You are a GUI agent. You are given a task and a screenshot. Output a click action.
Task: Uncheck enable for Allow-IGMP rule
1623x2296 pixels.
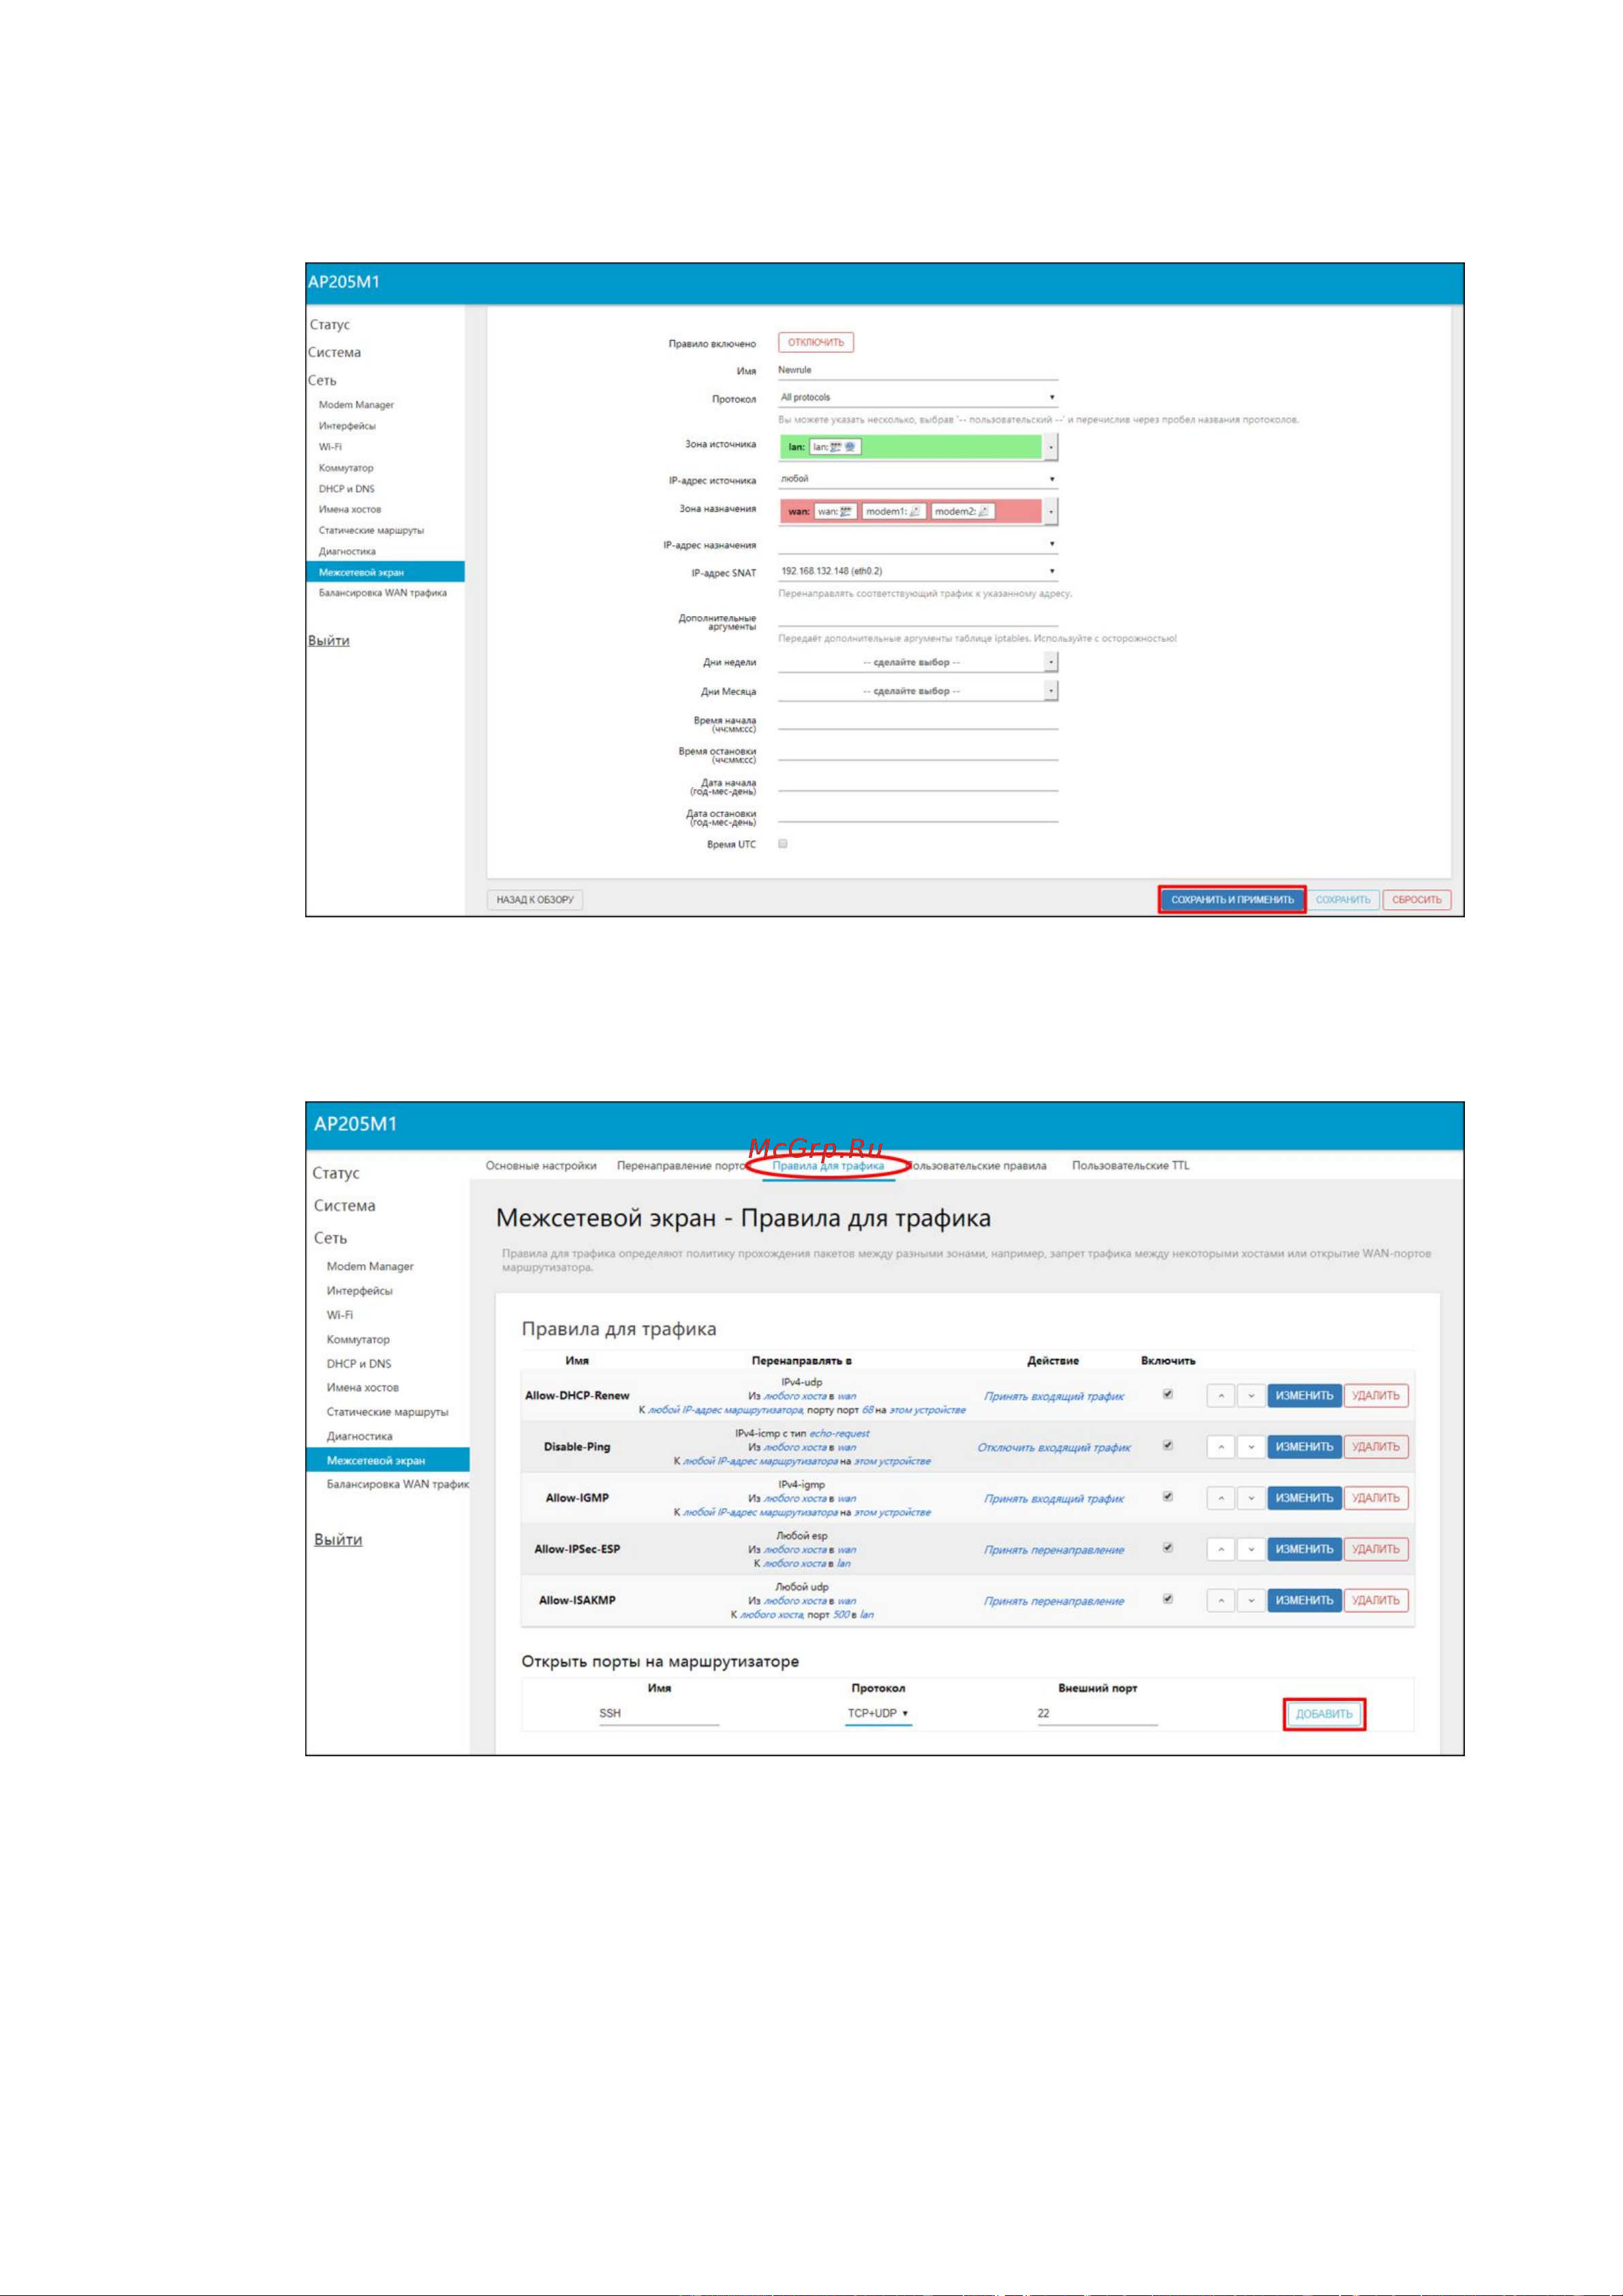(1167, 1497)
